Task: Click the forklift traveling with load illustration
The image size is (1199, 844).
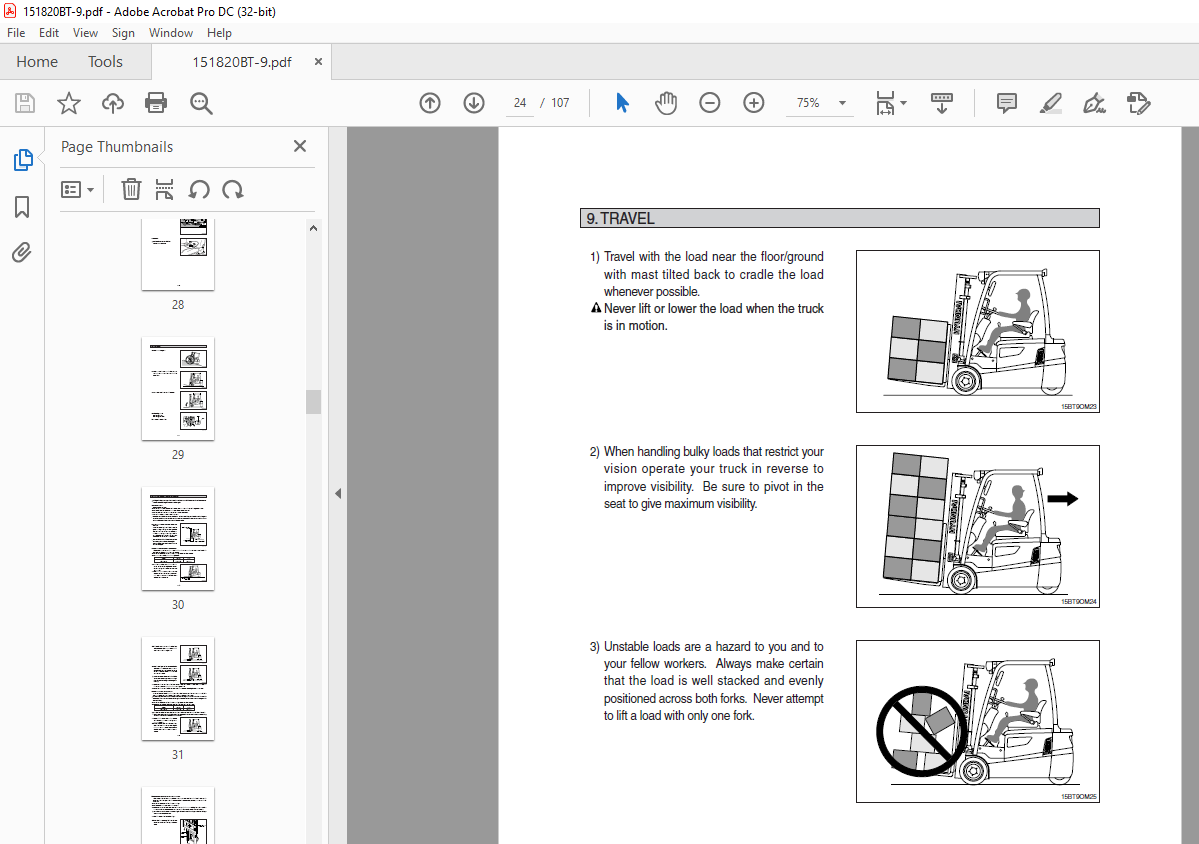Action: coord(977,332)
